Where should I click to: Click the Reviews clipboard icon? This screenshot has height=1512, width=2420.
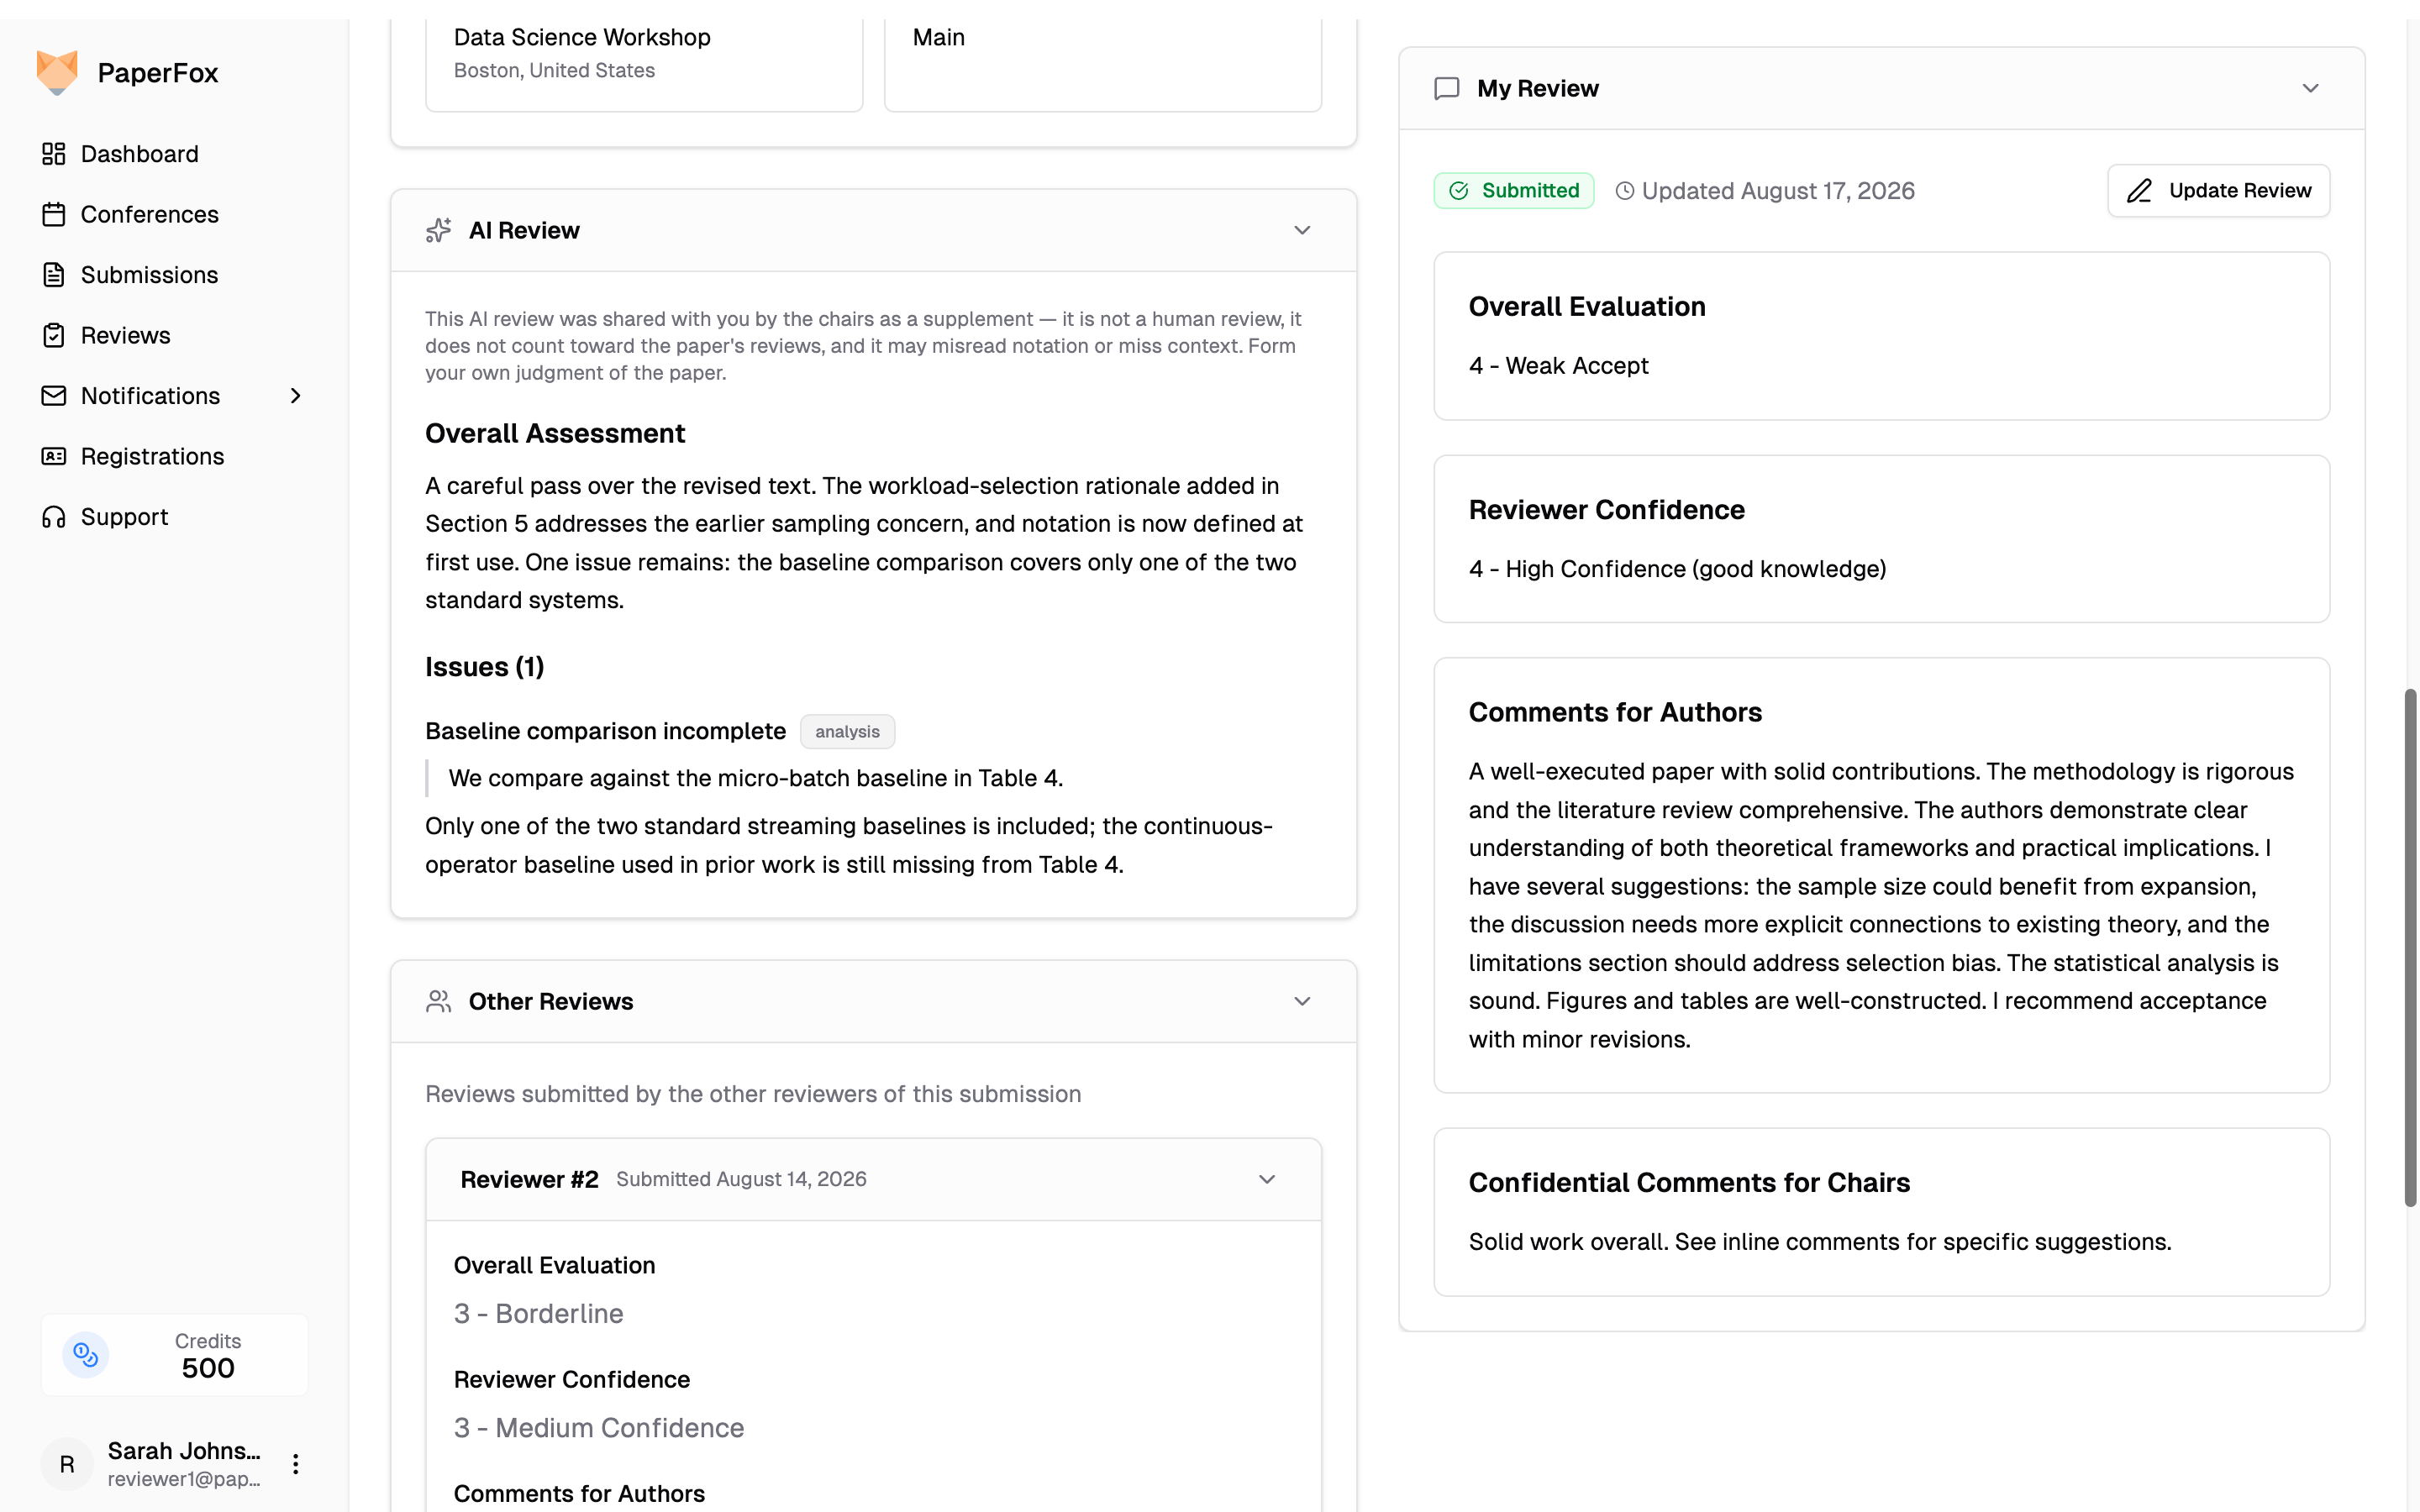pyautogui.click(x=54, y=335)
